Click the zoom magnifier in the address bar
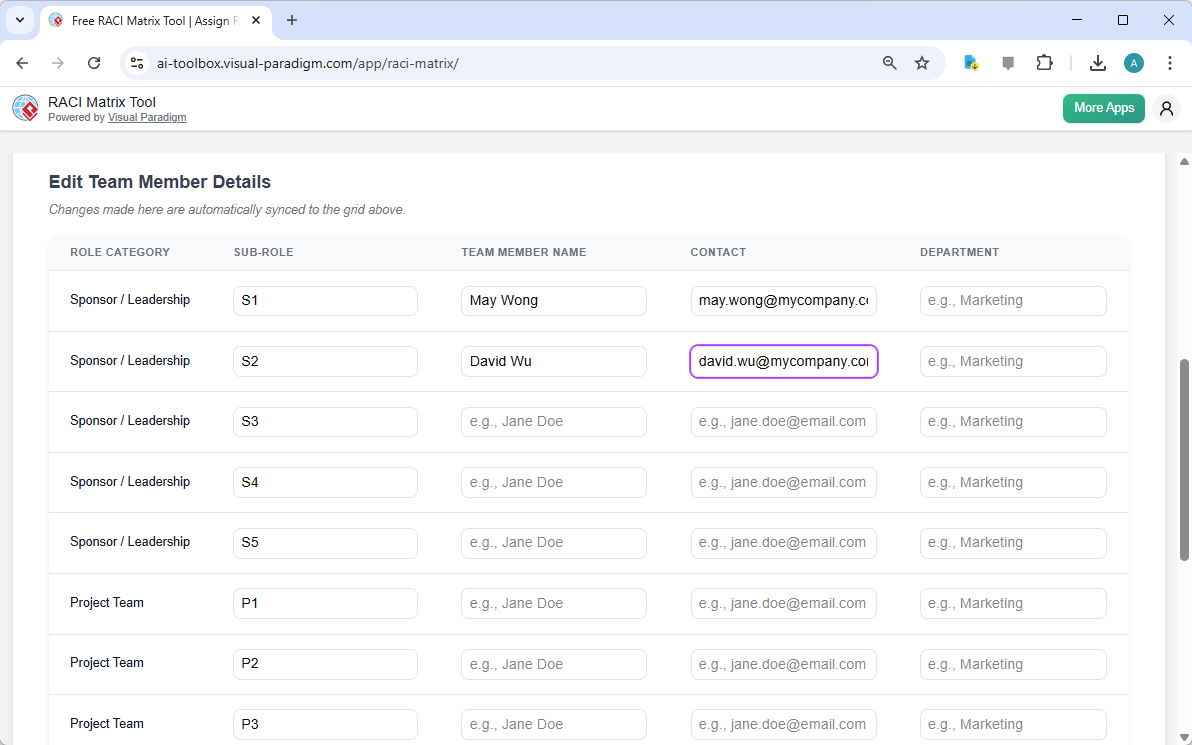The width and height of the screenshot is (1192, 745). (x=889, y=62)
